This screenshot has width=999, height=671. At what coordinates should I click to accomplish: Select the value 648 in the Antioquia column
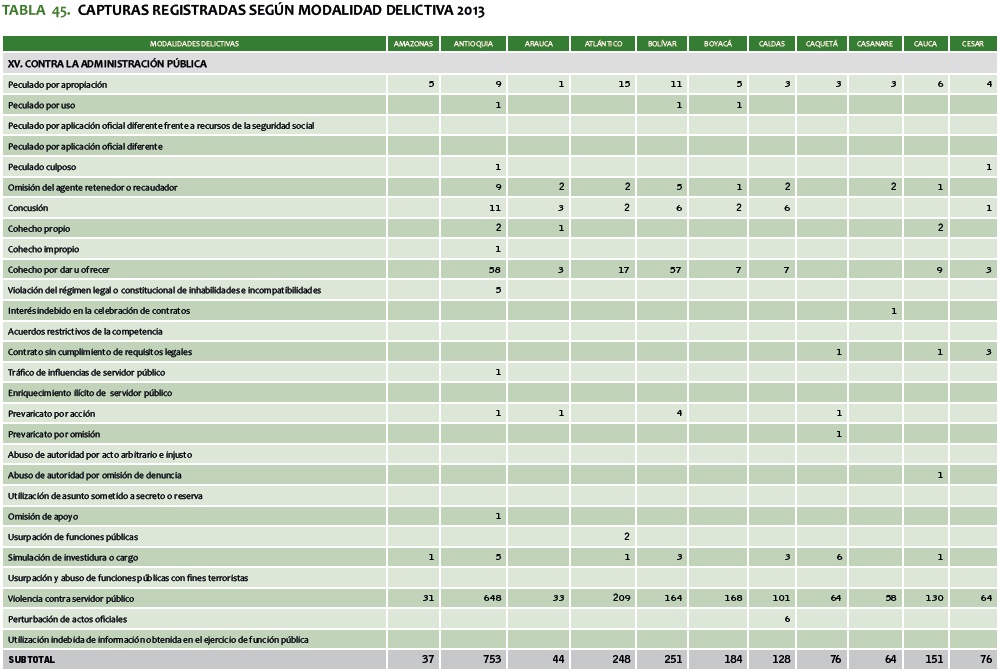(491, 598)
